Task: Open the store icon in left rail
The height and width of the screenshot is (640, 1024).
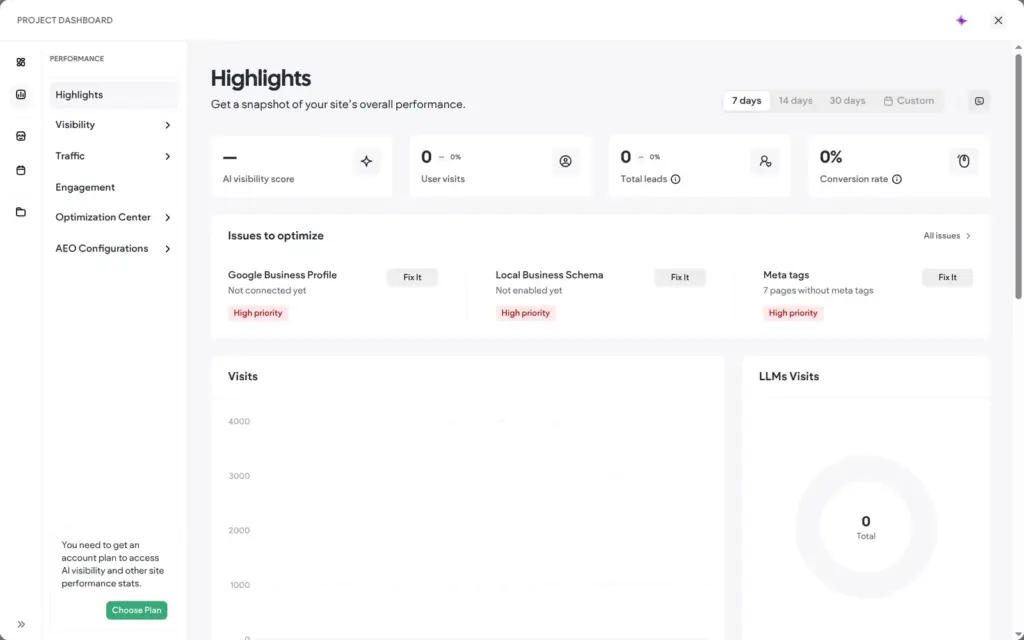Action: [21, 136]
